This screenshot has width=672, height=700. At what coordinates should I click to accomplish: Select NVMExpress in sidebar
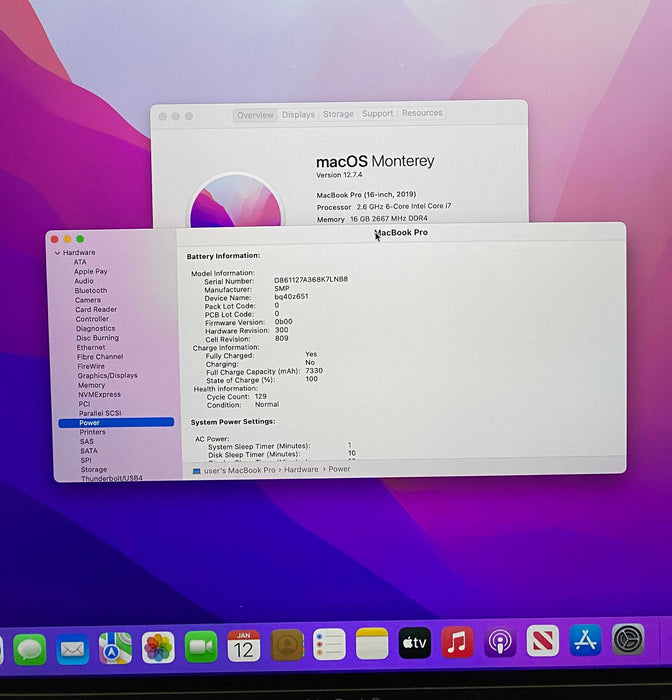[x=100, y=395]
